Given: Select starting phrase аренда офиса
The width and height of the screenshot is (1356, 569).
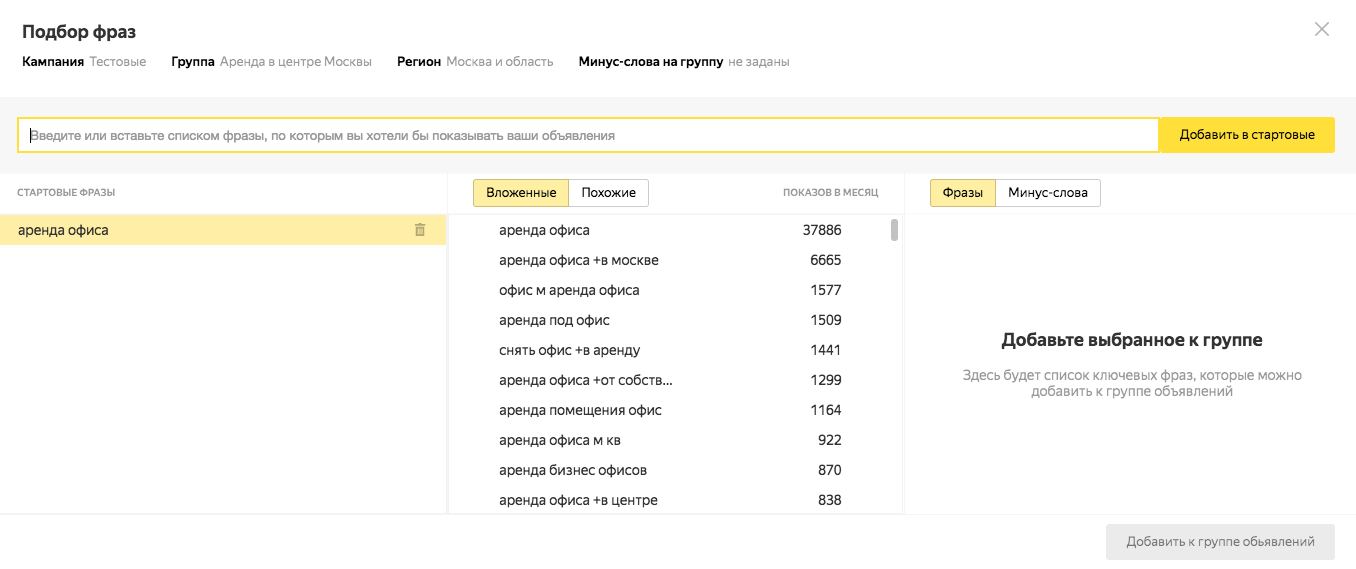Looking at the screenshot, I should click(223, 230).
